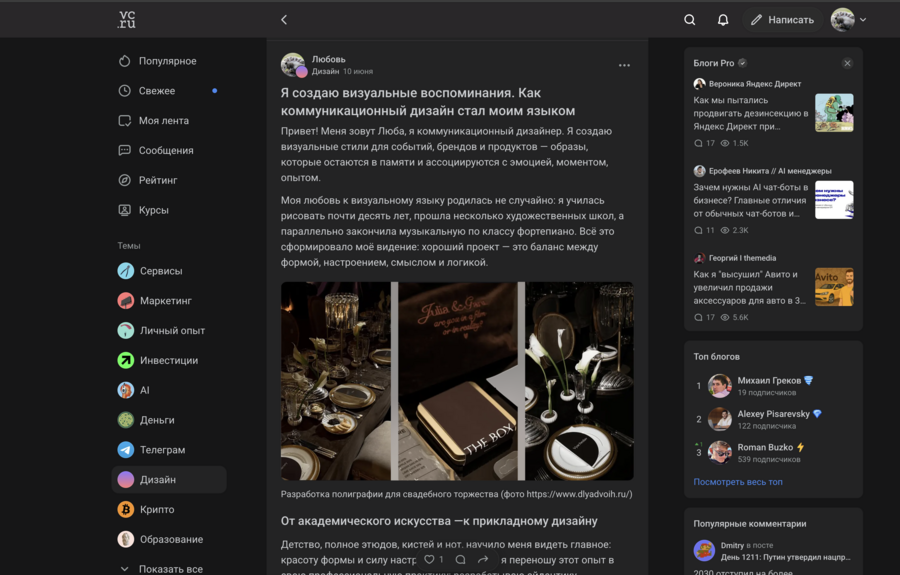
Task: Open Ерофеев Никита AI чат-боты post
Action: point(751,200)
